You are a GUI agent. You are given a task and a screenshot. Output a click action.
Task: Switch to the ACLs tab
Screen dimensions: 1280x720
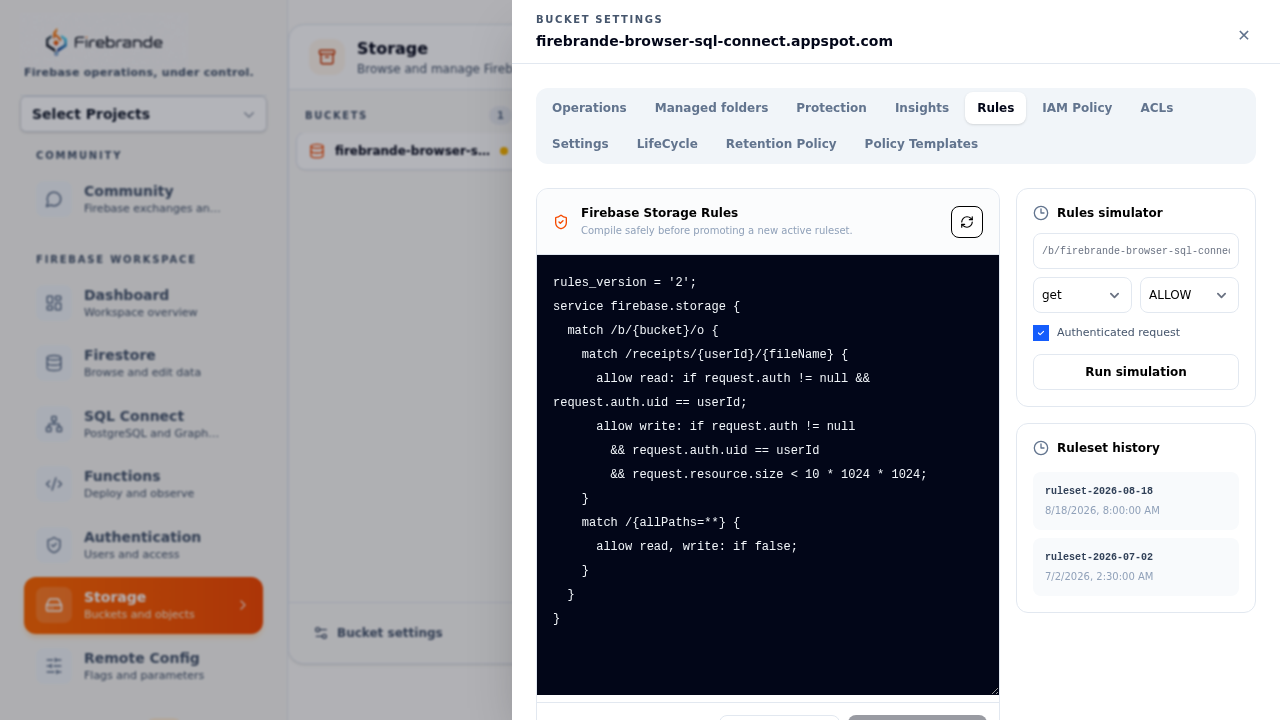(x=1157, y=108)
